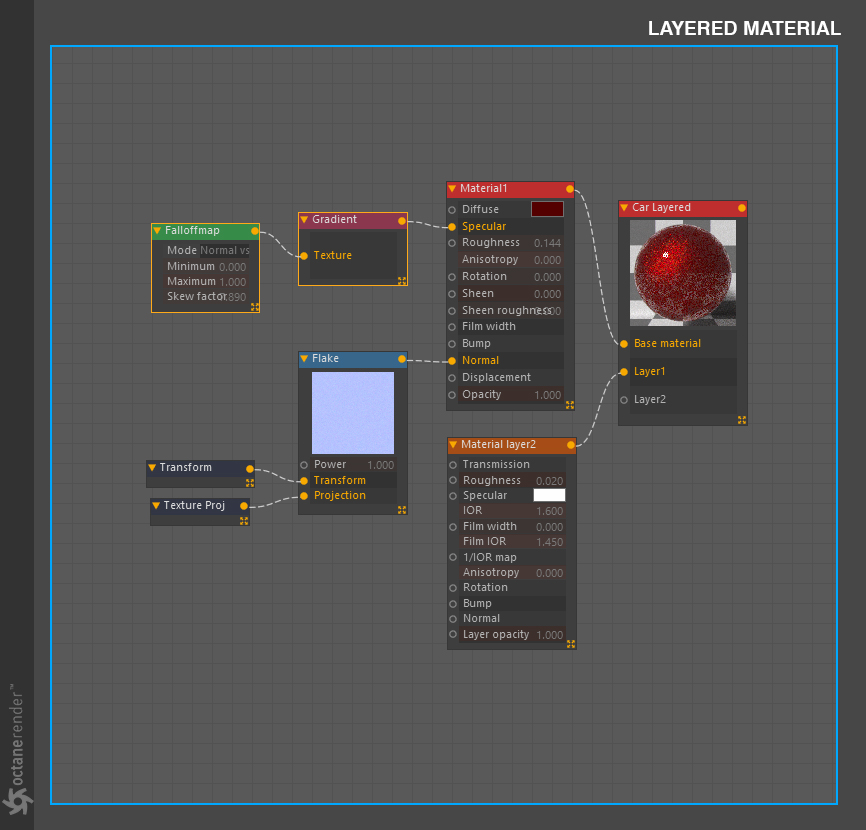Click the Texture Proj output port
Image resolution: width=866 pixels, height=830 pixels.
click(244, 506)
